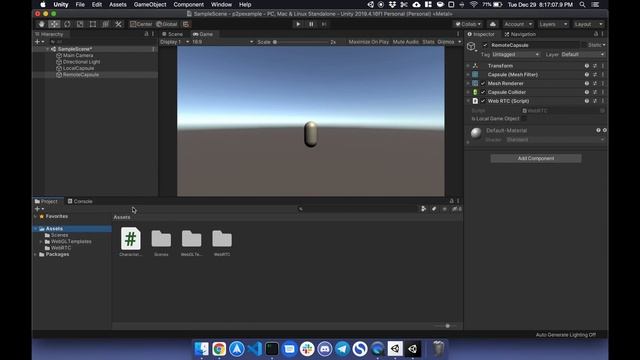Open the Character script asset

tap(131, 241)
